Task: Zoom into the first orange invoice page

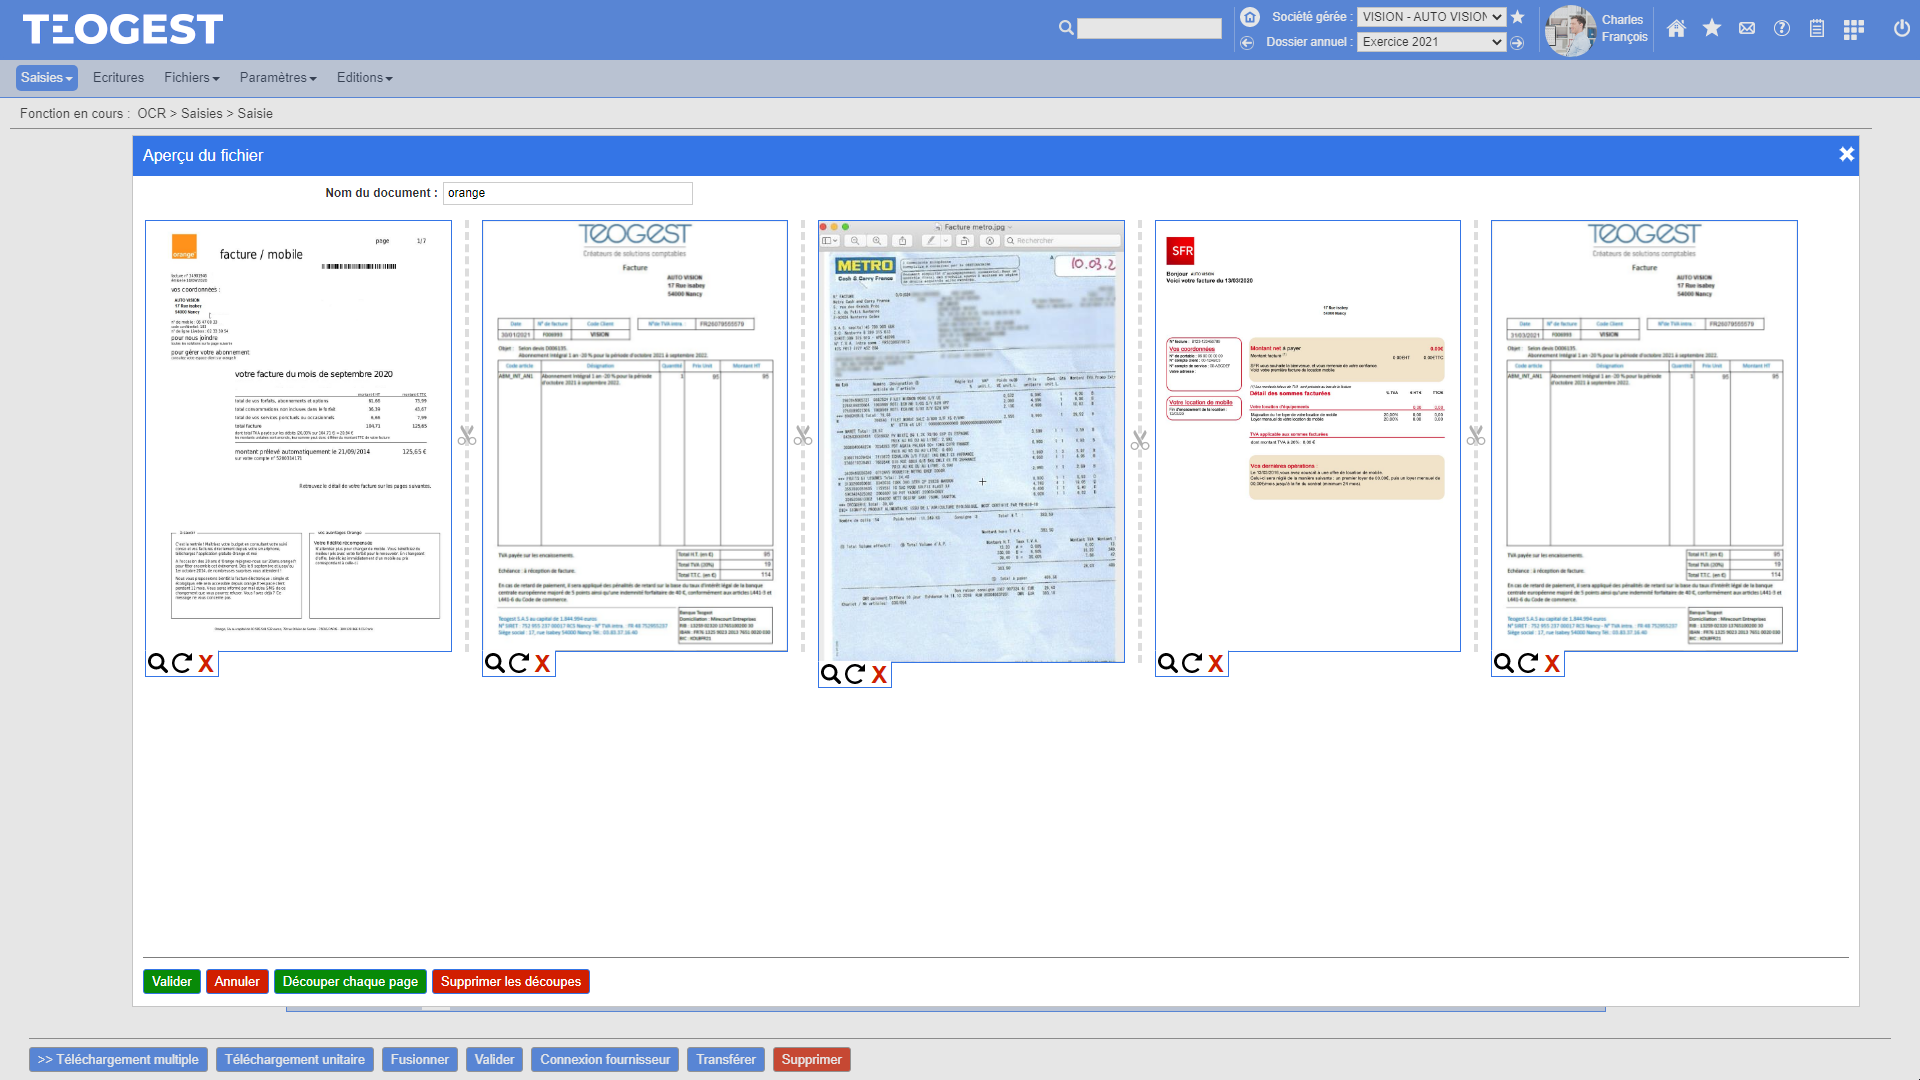Action: point(159,662)
